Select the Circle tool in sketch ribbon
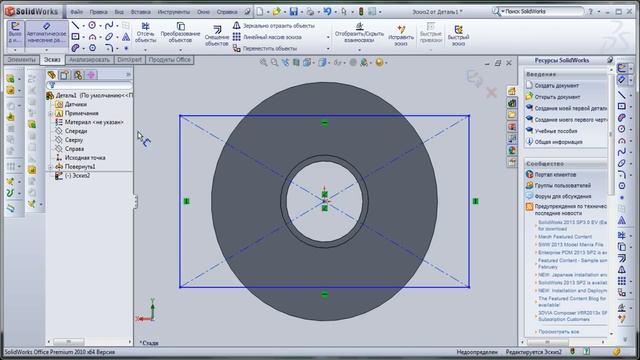Image resolution: width=640 pixels, height=360 pixels. point(93,26)
